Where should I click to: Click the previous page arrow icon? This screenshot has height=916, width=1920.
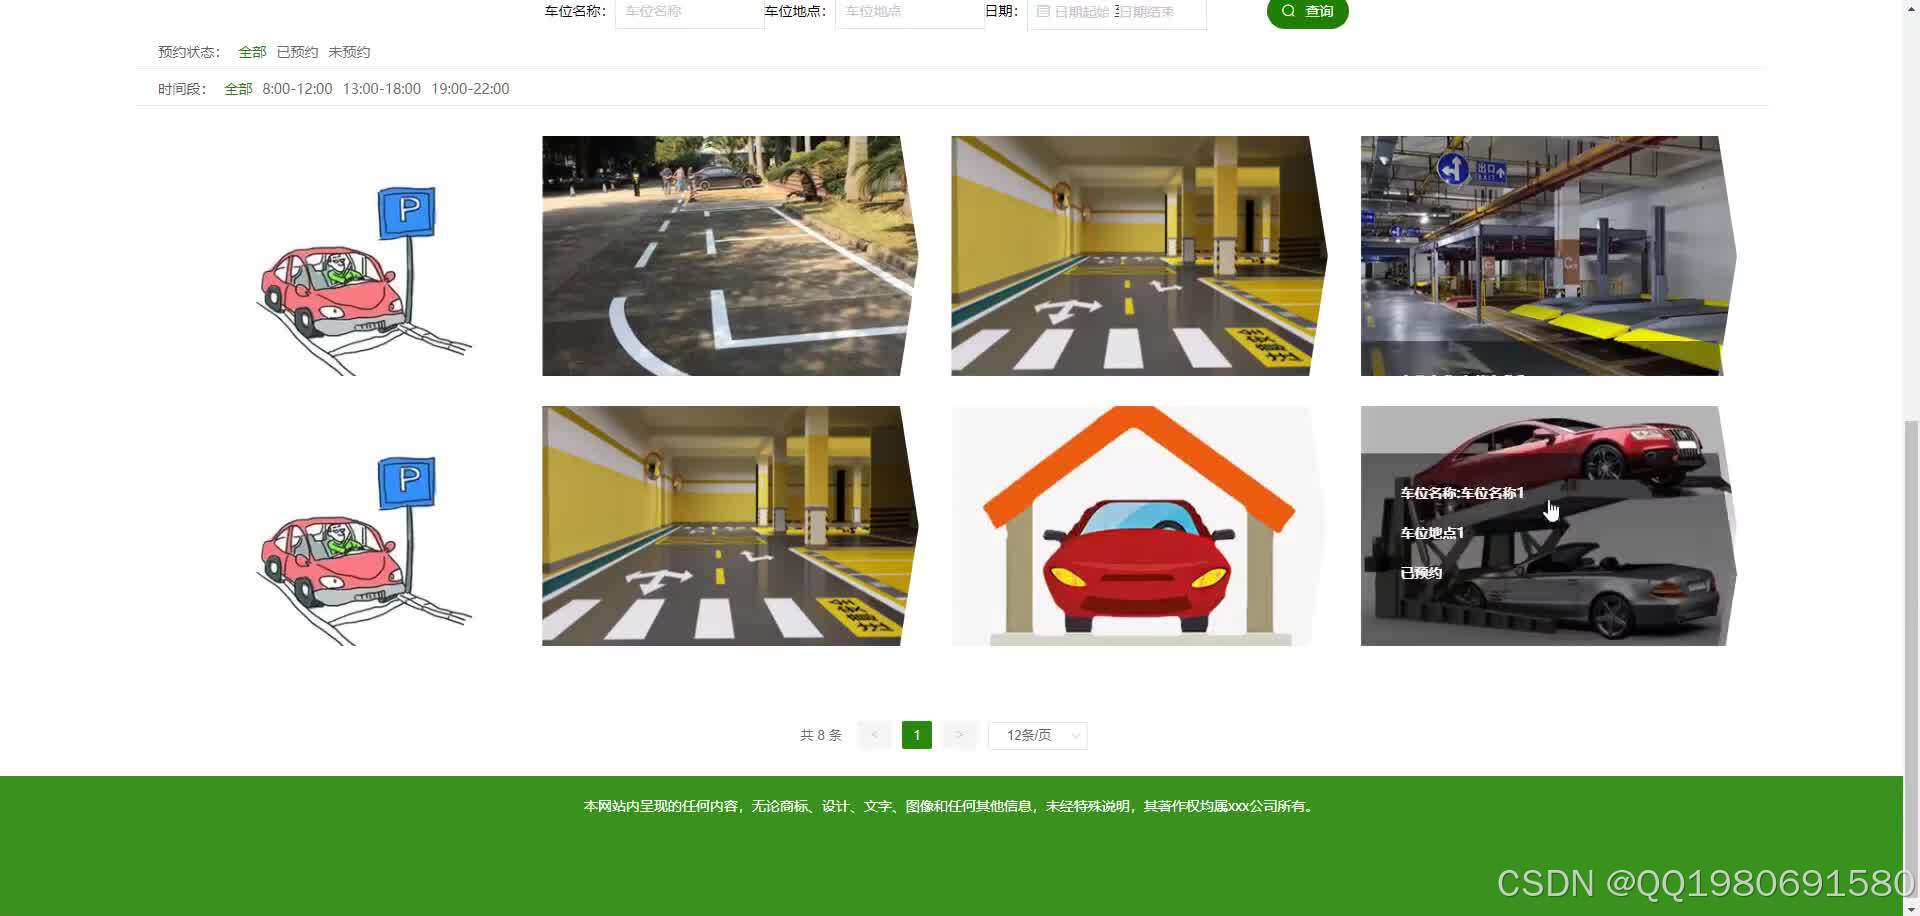[874, 734]
